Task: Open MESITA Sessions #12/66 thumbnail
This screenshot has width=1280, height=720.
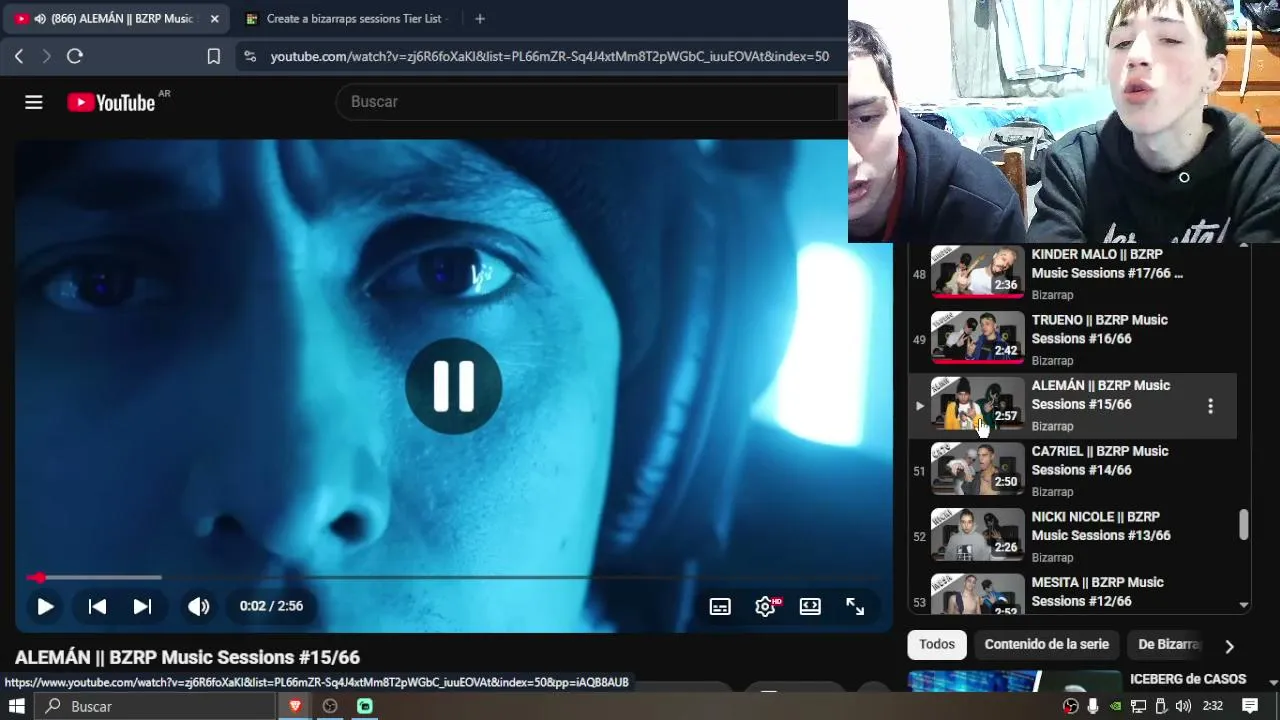Action: click(x=978, y=594)
